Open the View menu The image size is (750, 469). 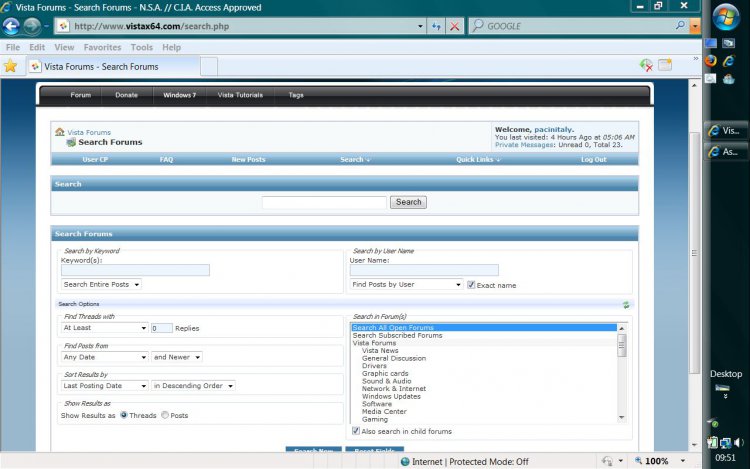pos(64,47)
